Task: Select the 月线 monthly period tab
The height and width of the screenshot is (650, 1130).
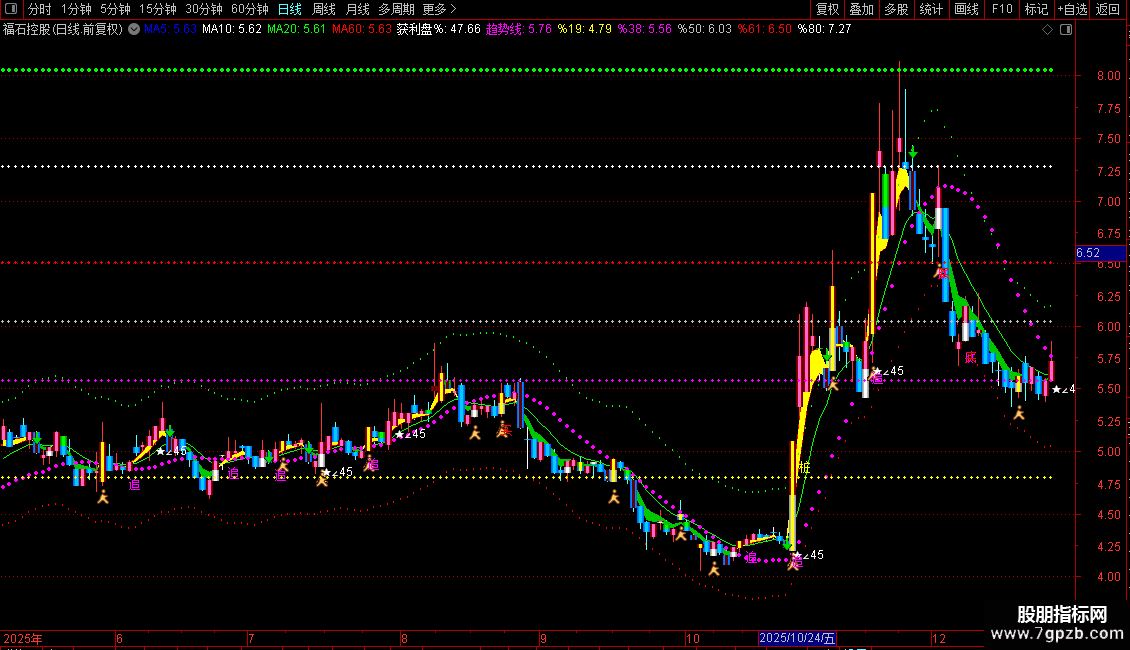Action: coord(357,9)
